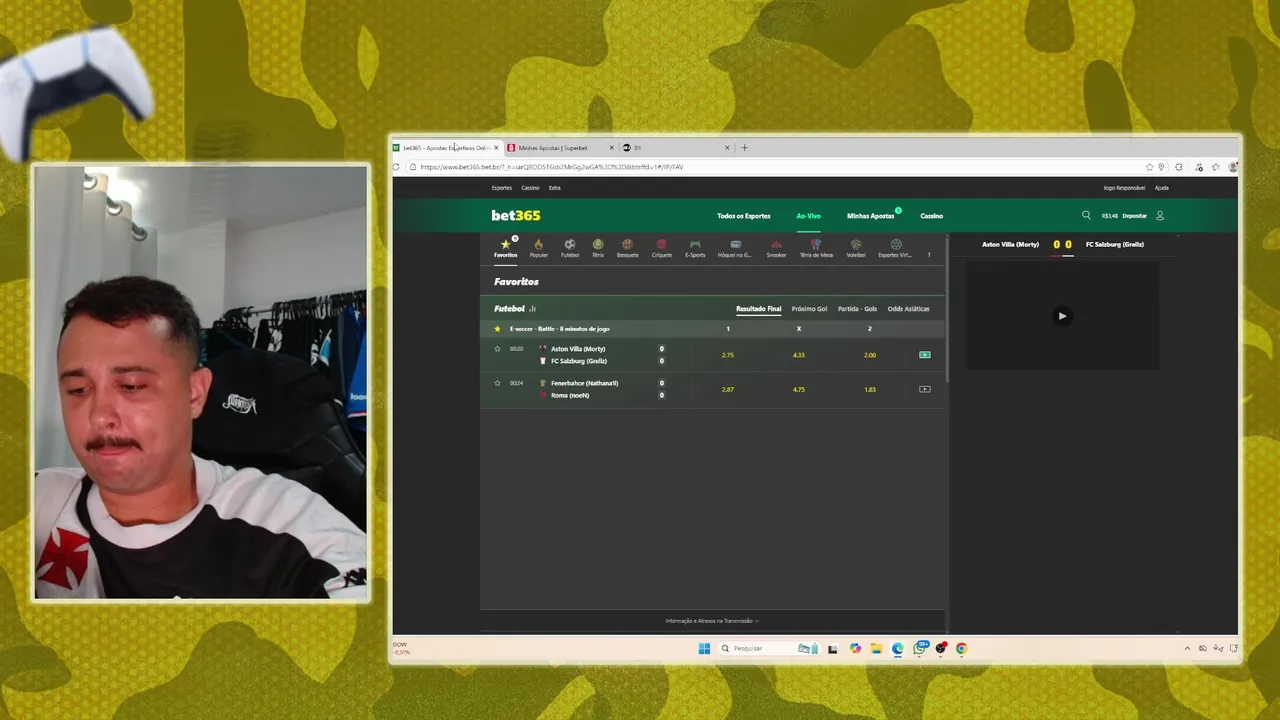Open video icon for Fenerbahce vs Roma
Viewport: 1280px width, 720px height.
point(924,389)
